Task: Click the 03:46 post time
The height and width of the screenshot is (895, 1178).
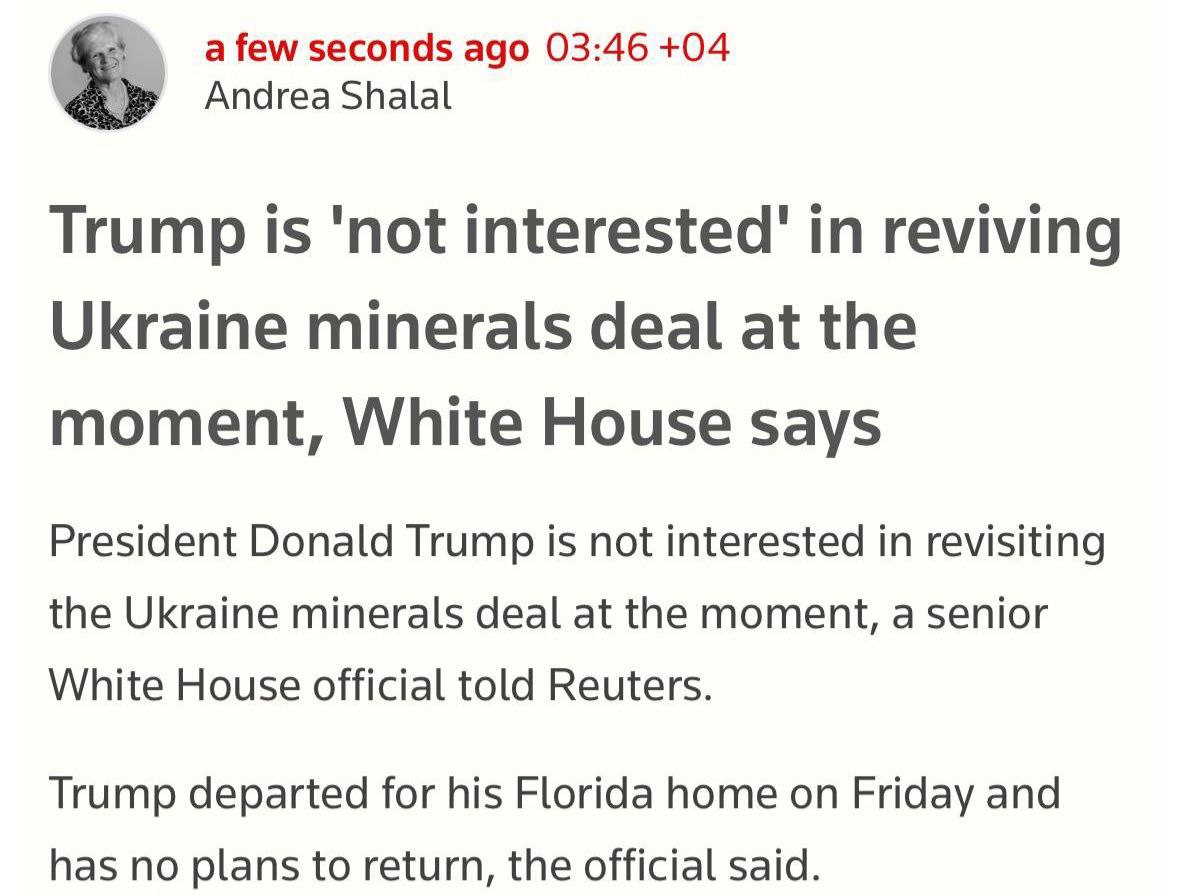Action: 597,48
